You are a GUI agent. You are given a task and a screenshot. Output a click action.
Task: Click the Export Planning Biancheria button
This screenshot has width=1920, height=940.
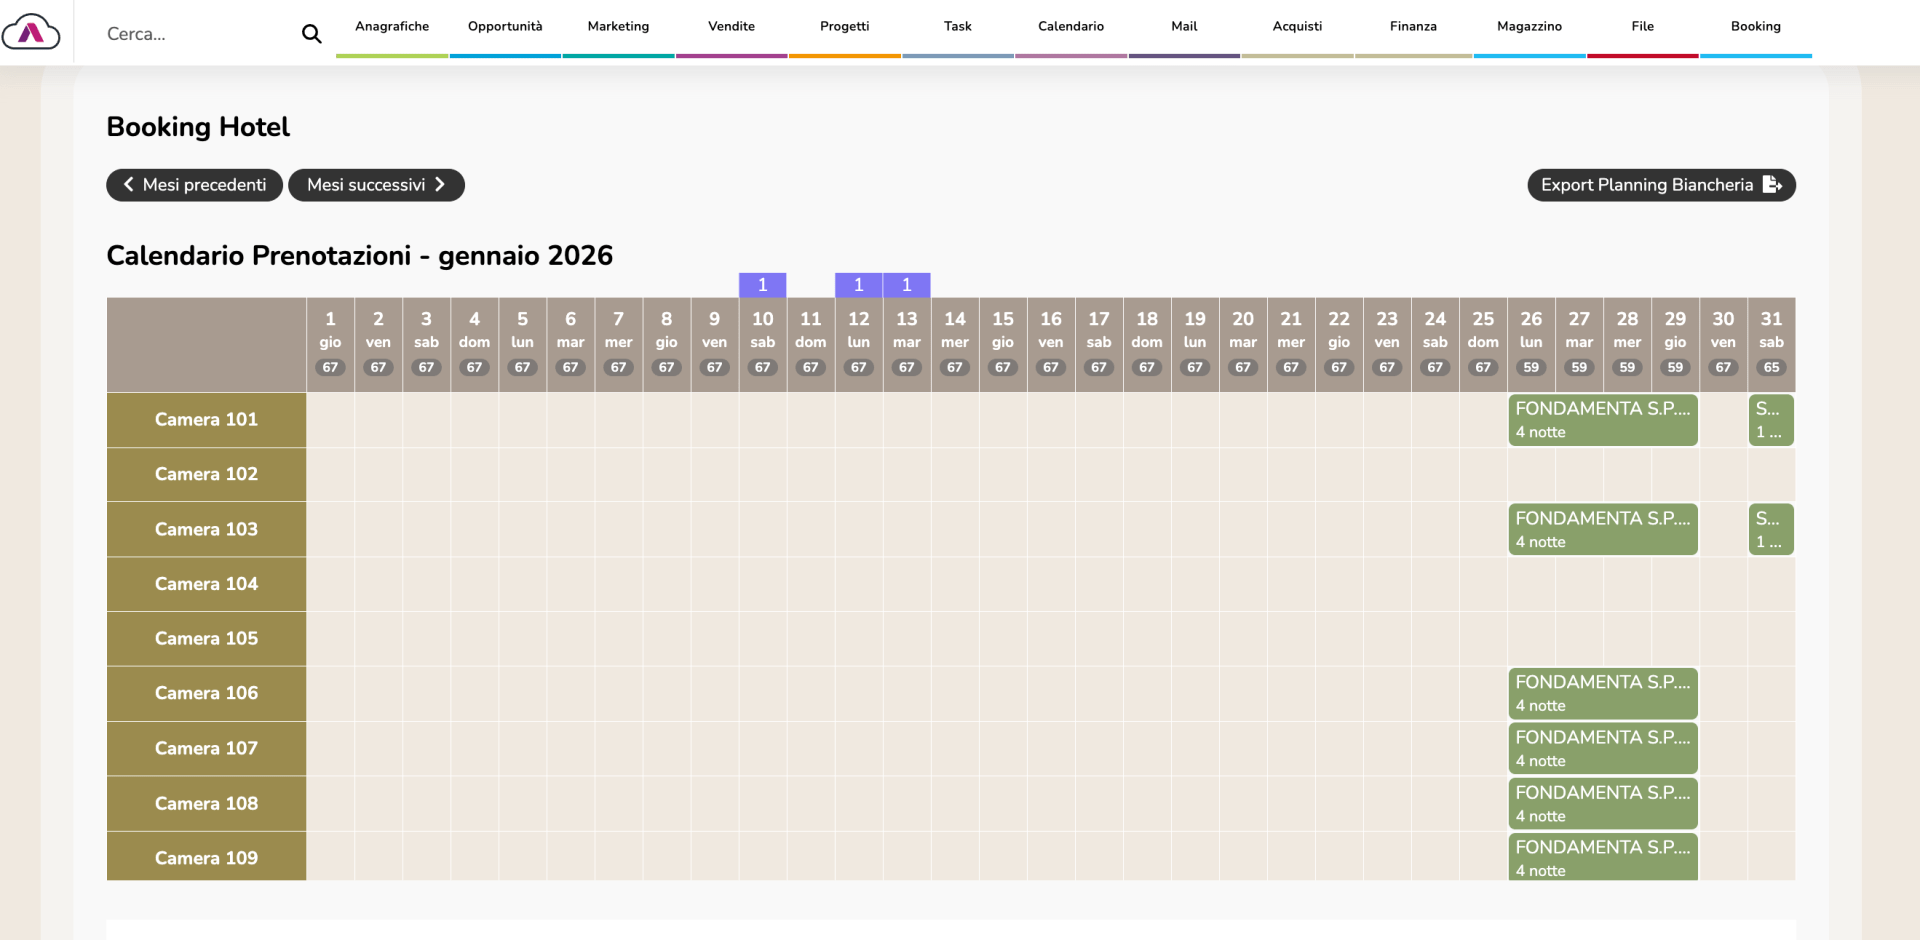point(1660,185)
